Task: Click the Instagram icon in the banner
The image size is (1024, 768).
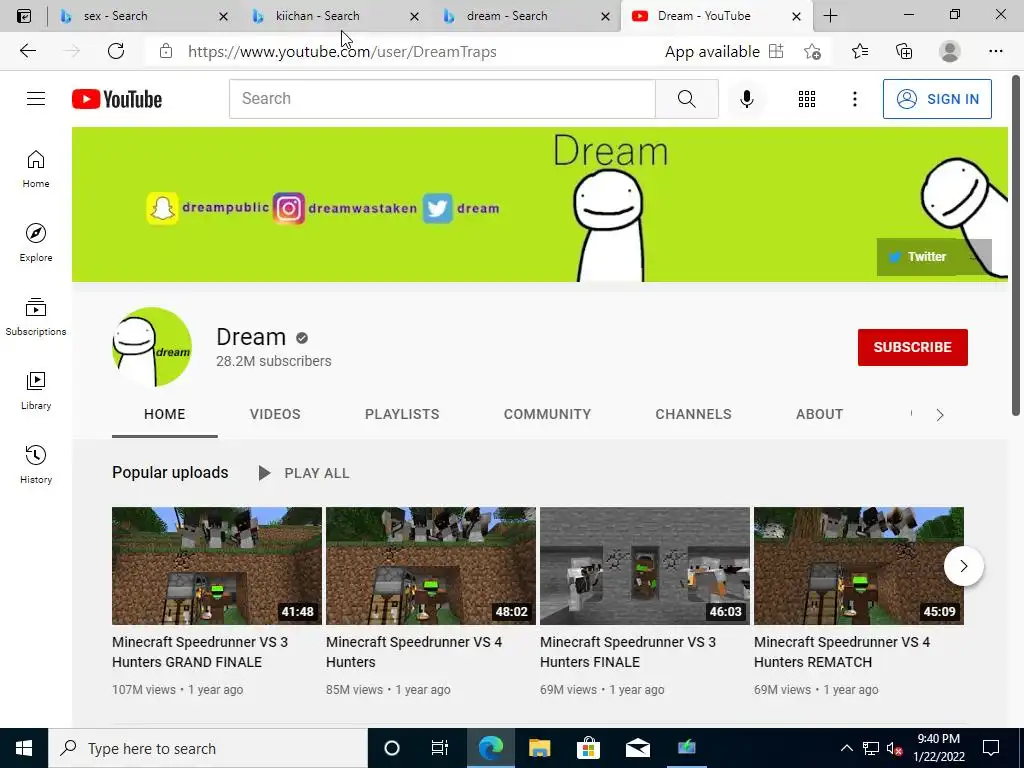Action: (x=289, y=208)
